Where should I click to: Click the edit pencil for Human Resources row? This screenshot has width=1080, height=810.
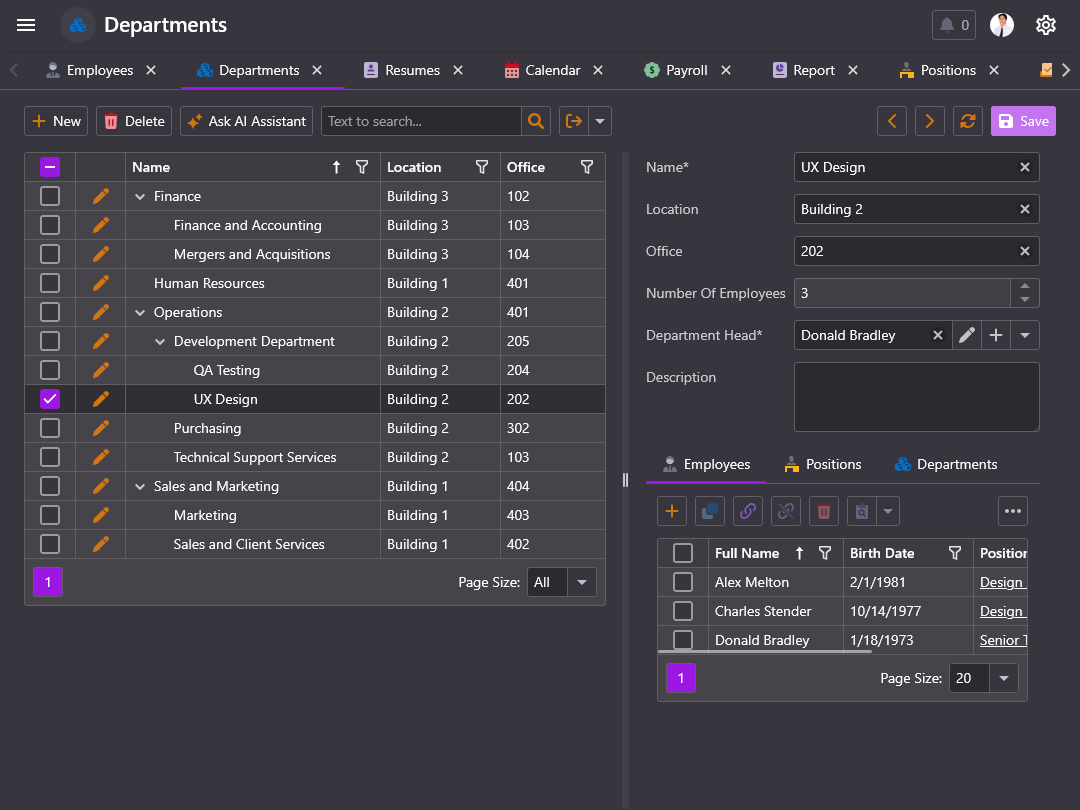pyautogui.click(x=100, y=283)
